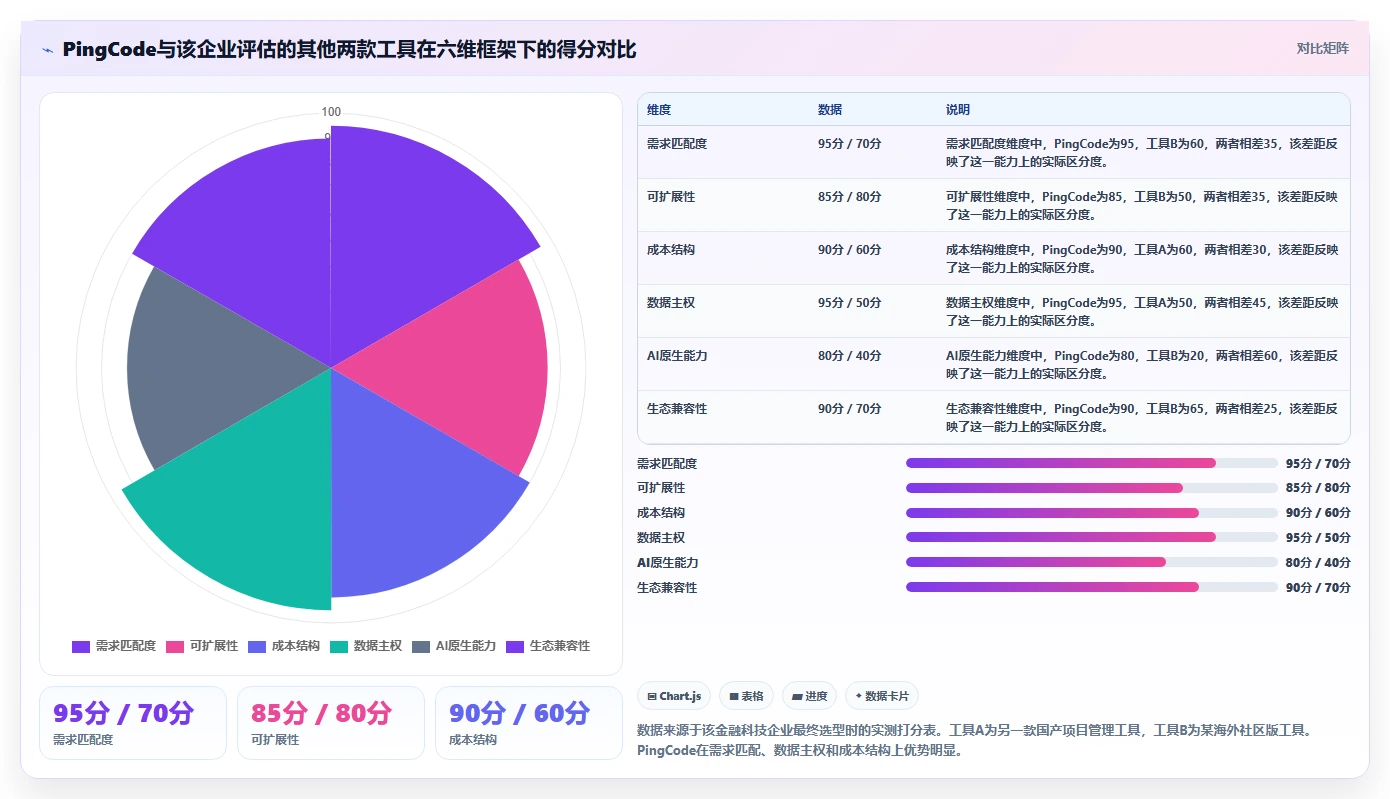Click the 需求匹配度 table row label

click(x=677, y=144)
